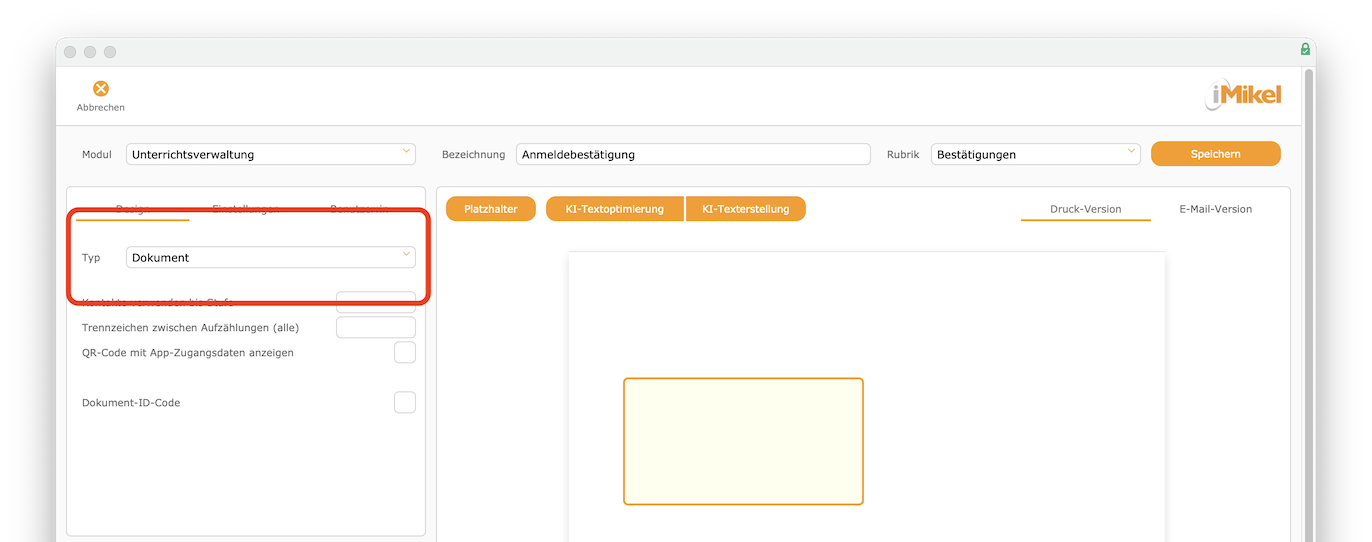1372x542 pixels.
Task: Open the Modul dropdown
Action: [271, 154]
